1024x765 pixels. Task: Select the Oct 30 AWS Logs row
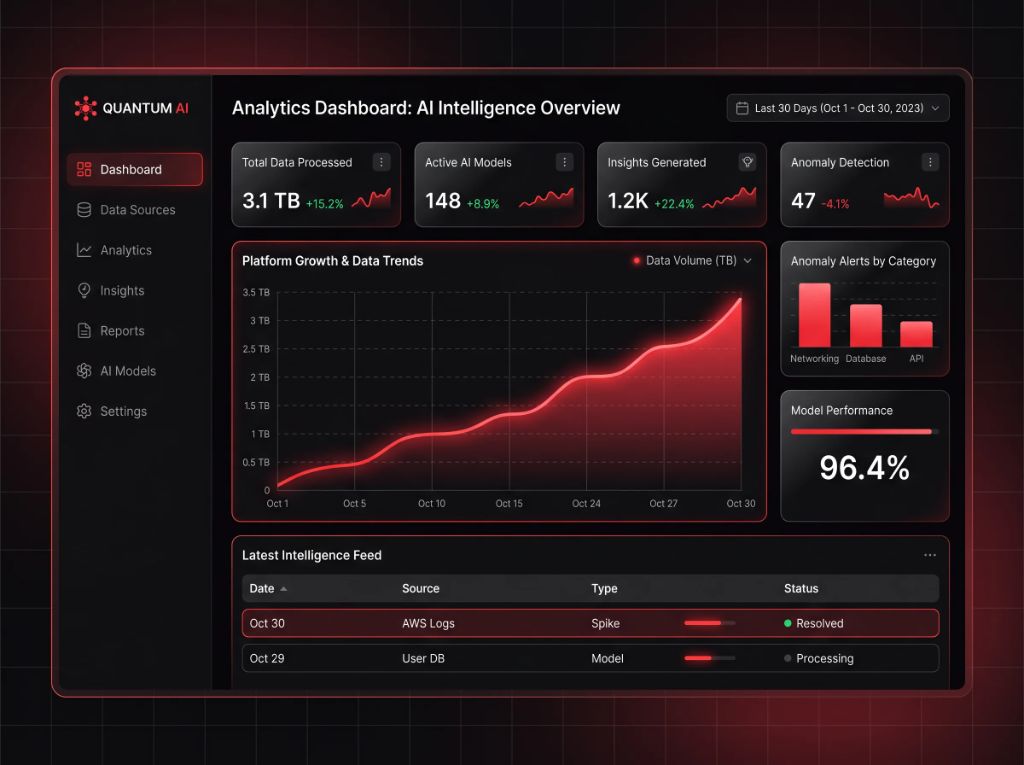point(590,623)
